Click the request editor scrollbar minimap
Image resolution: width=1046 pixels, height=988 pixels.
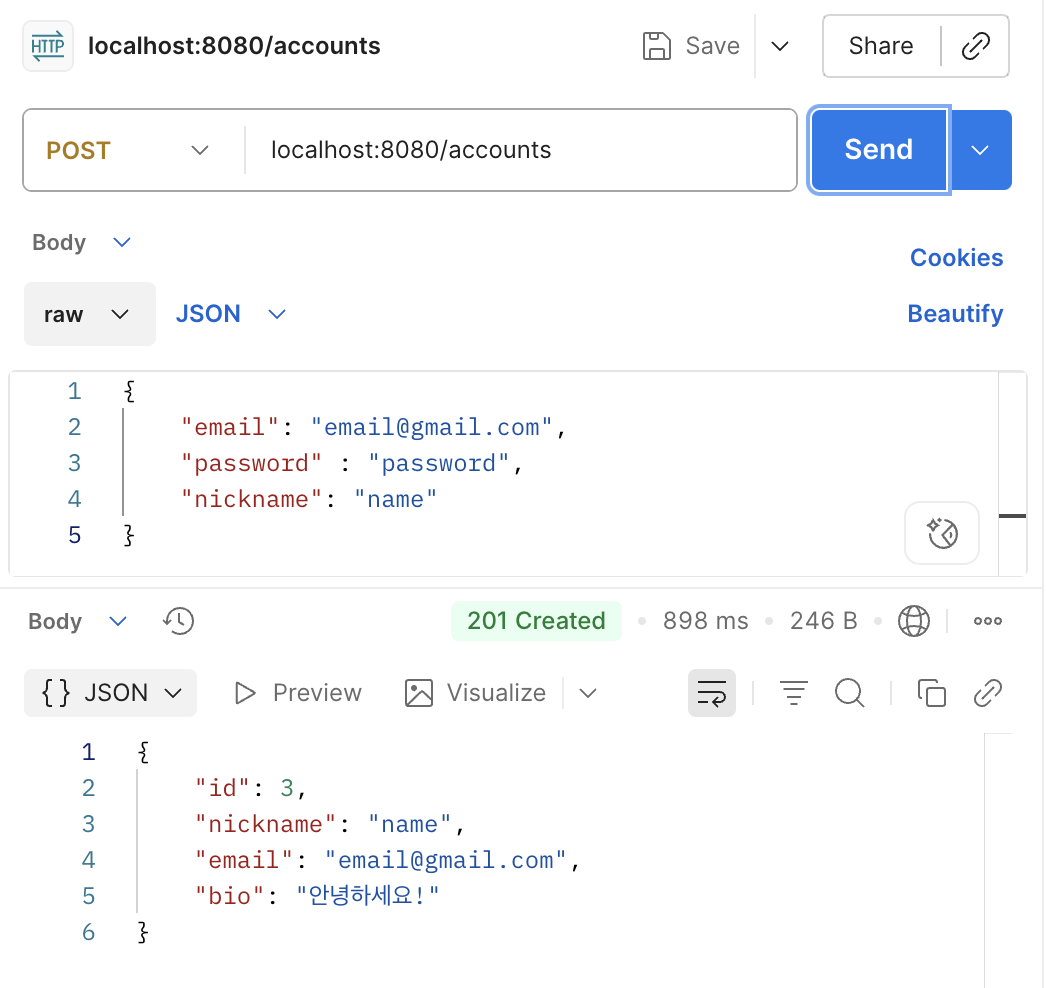(x=1012, y=474)
